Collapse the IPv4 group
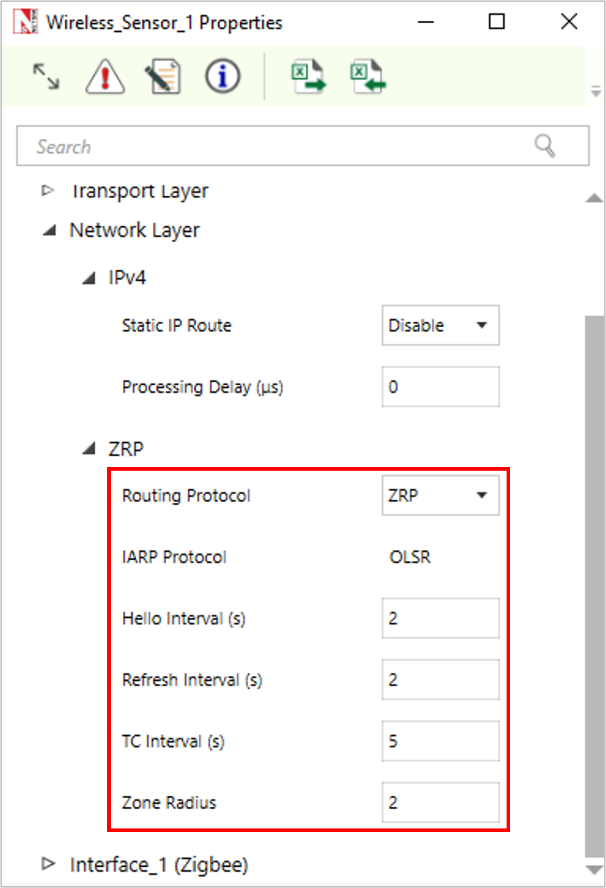Image resolution: width=606 pixels, height=888 pixels. [88, 278]
